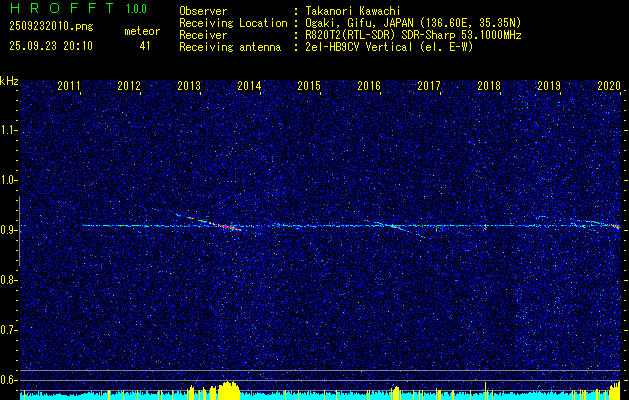Screen dimensions: 629x400
Task: Click time marker 2020
Action: 609,85
